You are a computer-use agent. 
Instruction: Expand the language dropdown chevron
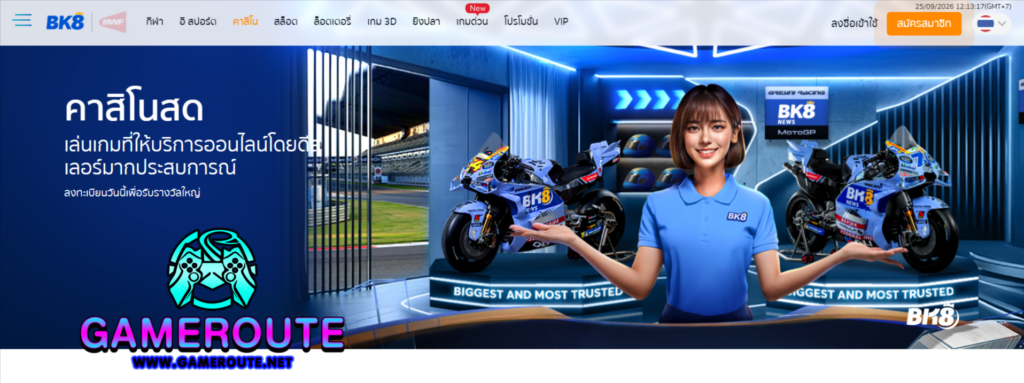(x=1002, y=24)
